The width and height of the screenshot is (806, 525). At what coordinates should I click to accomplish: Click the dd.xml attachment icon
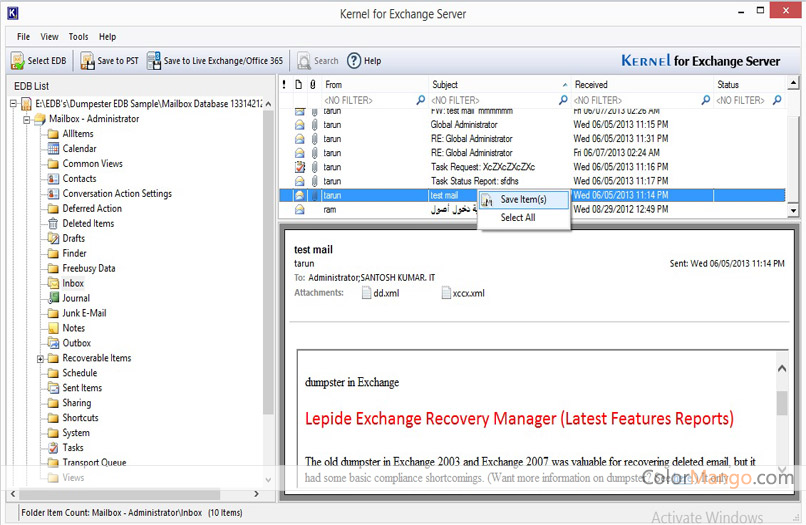click(x=366, y=293)
